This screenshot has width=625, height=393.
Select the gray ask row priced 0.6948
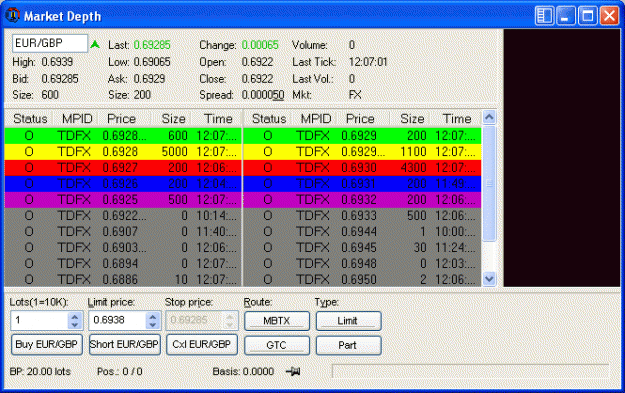(362, 263)
